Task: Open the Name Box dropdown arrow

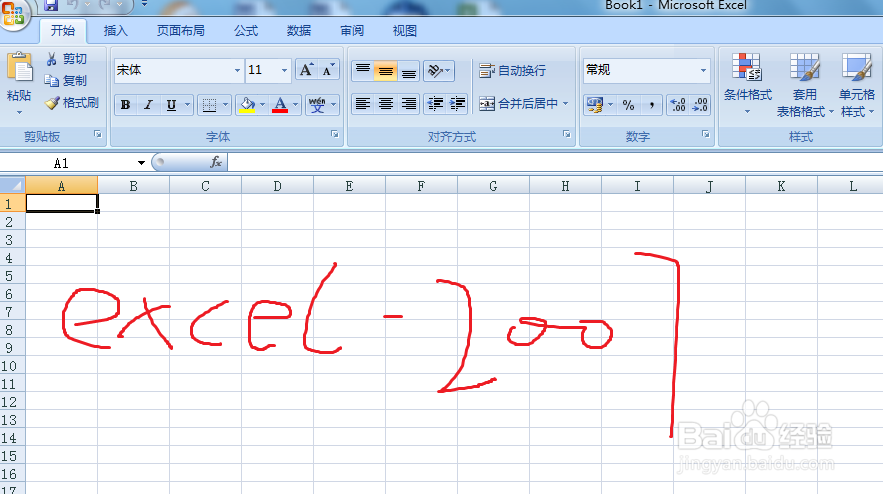Action: [141, 163]
